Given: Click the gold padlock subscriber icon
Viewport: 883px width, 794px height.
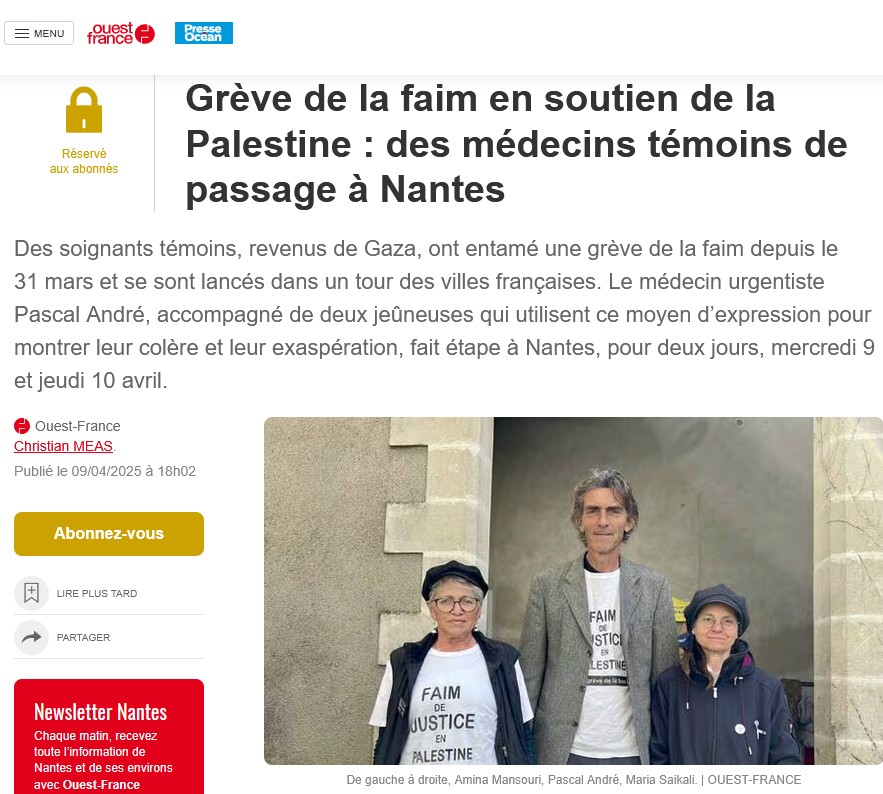Looking at the screenshot, I should [84, 110].
